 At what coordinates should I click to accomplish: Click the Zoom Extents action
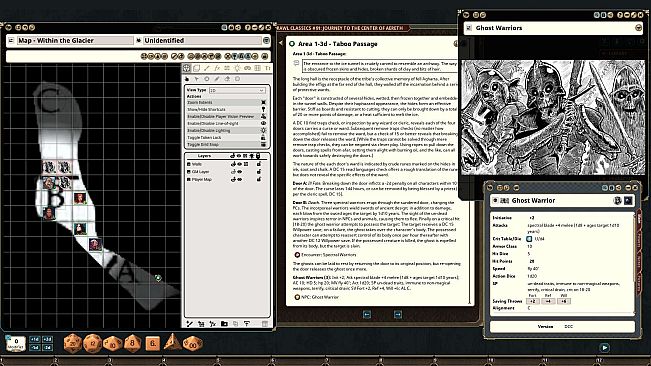point(226,102)
